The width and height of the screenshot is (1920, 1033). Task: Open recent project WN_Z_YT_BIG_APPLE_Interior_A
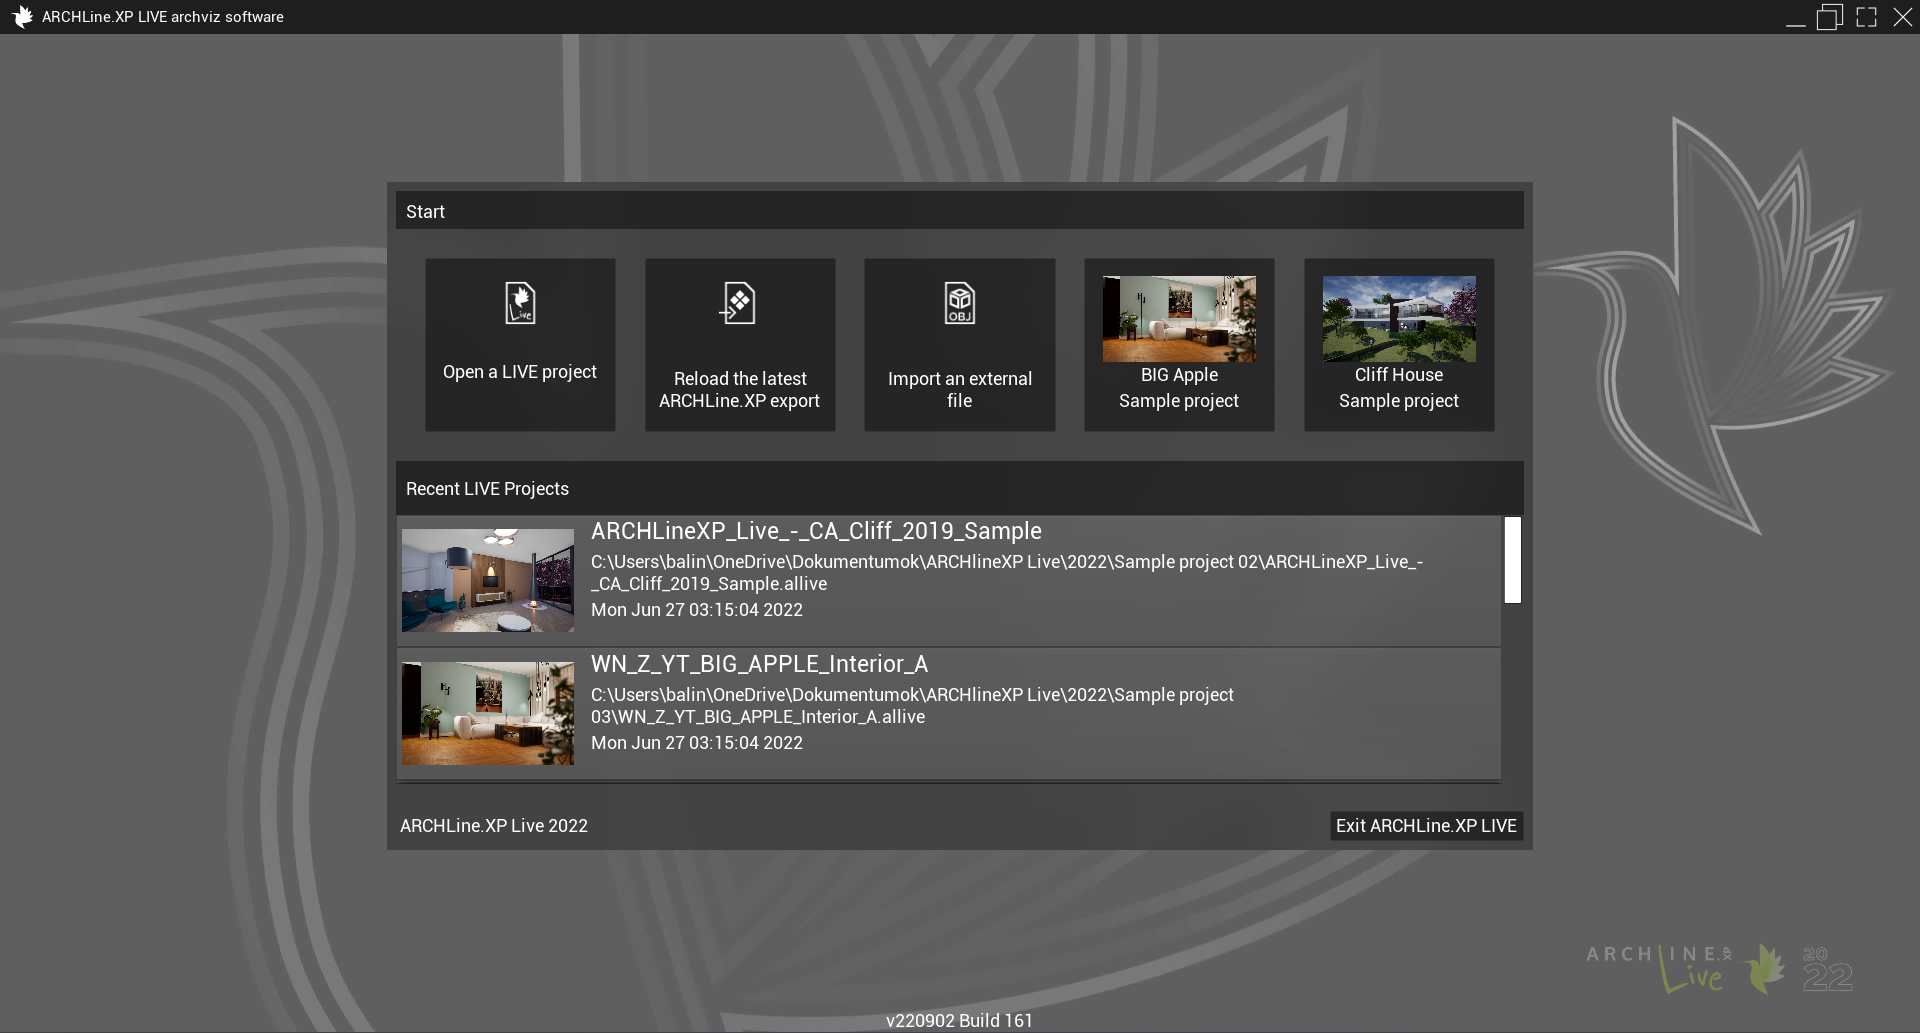coord(759,664)
